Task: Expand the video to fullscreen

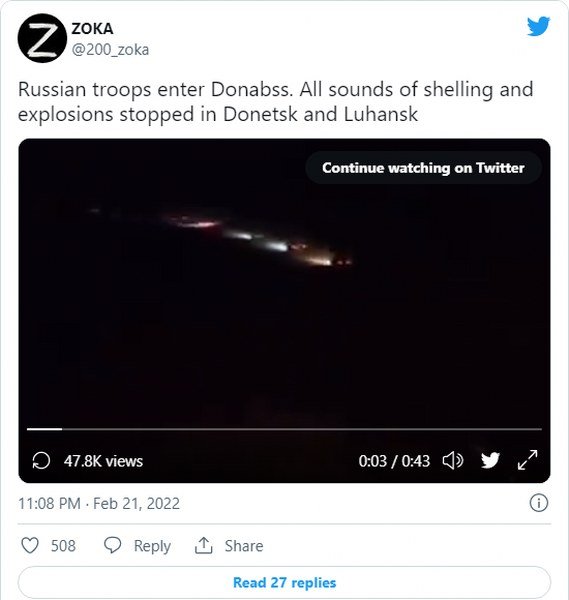Action: (x=527, y=460)
